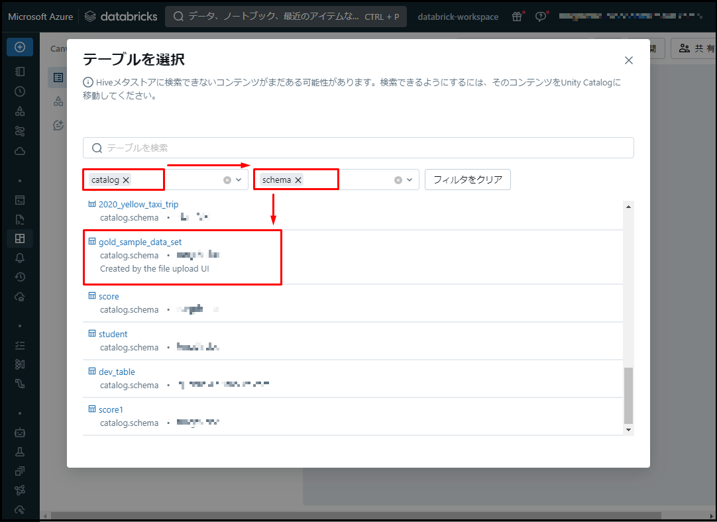Open Models graph icon in sidebar
This screenshot has width=717, height=522.
click(20, 490)
